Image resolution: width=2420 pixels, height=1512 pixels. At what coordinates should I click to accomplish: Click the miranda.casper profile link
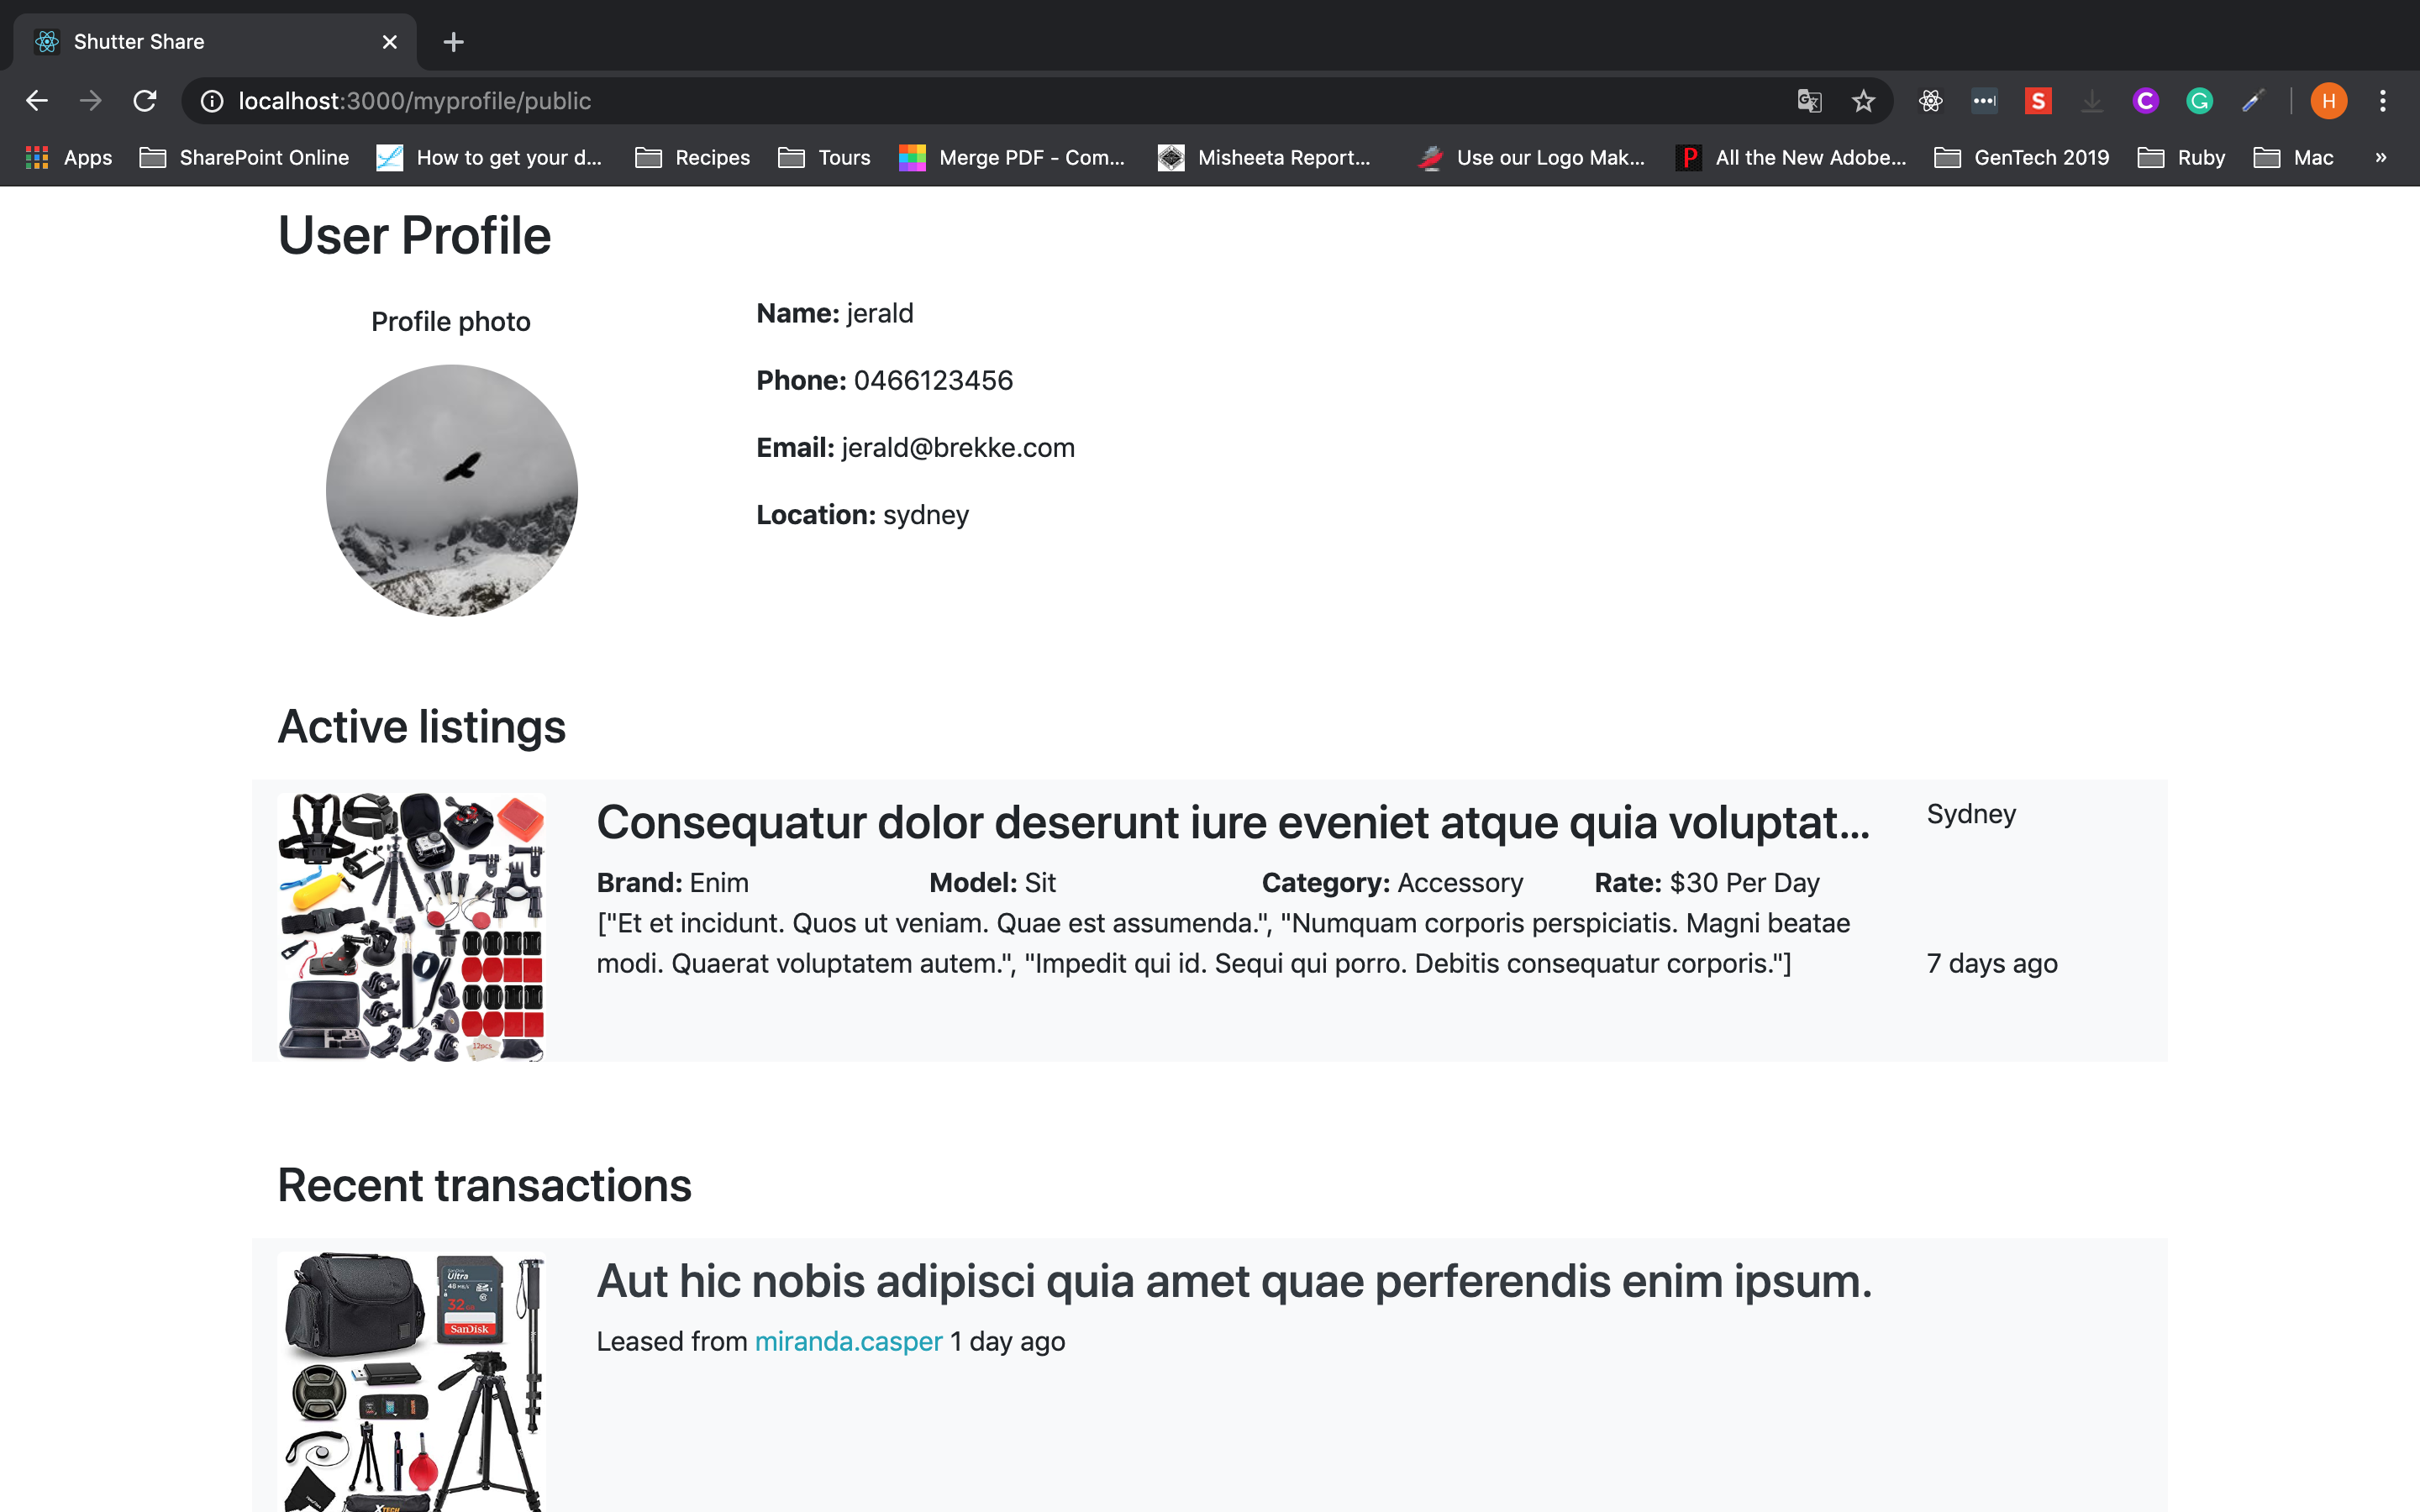[847, 1341]
